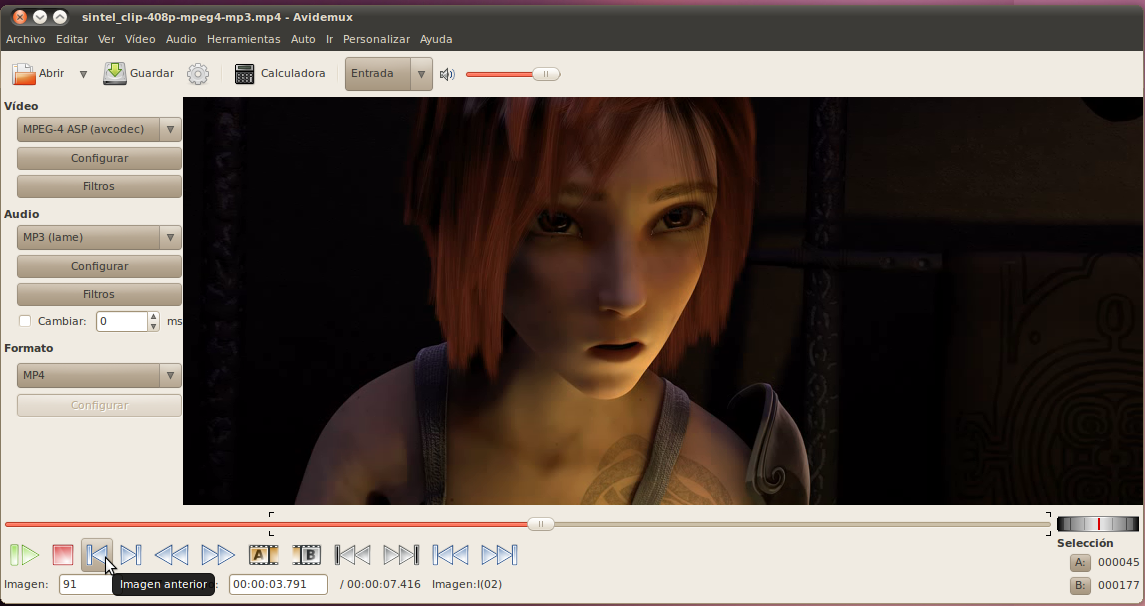The image size is (1145, 606).
Task: Click the green Play button
Action: click(24, 555)
